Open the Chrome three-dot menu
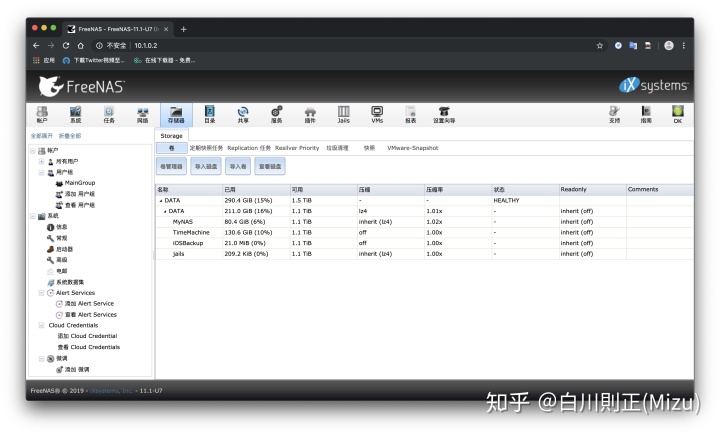The height and width of the screenshot is (435, 720). tap(684, 45)
